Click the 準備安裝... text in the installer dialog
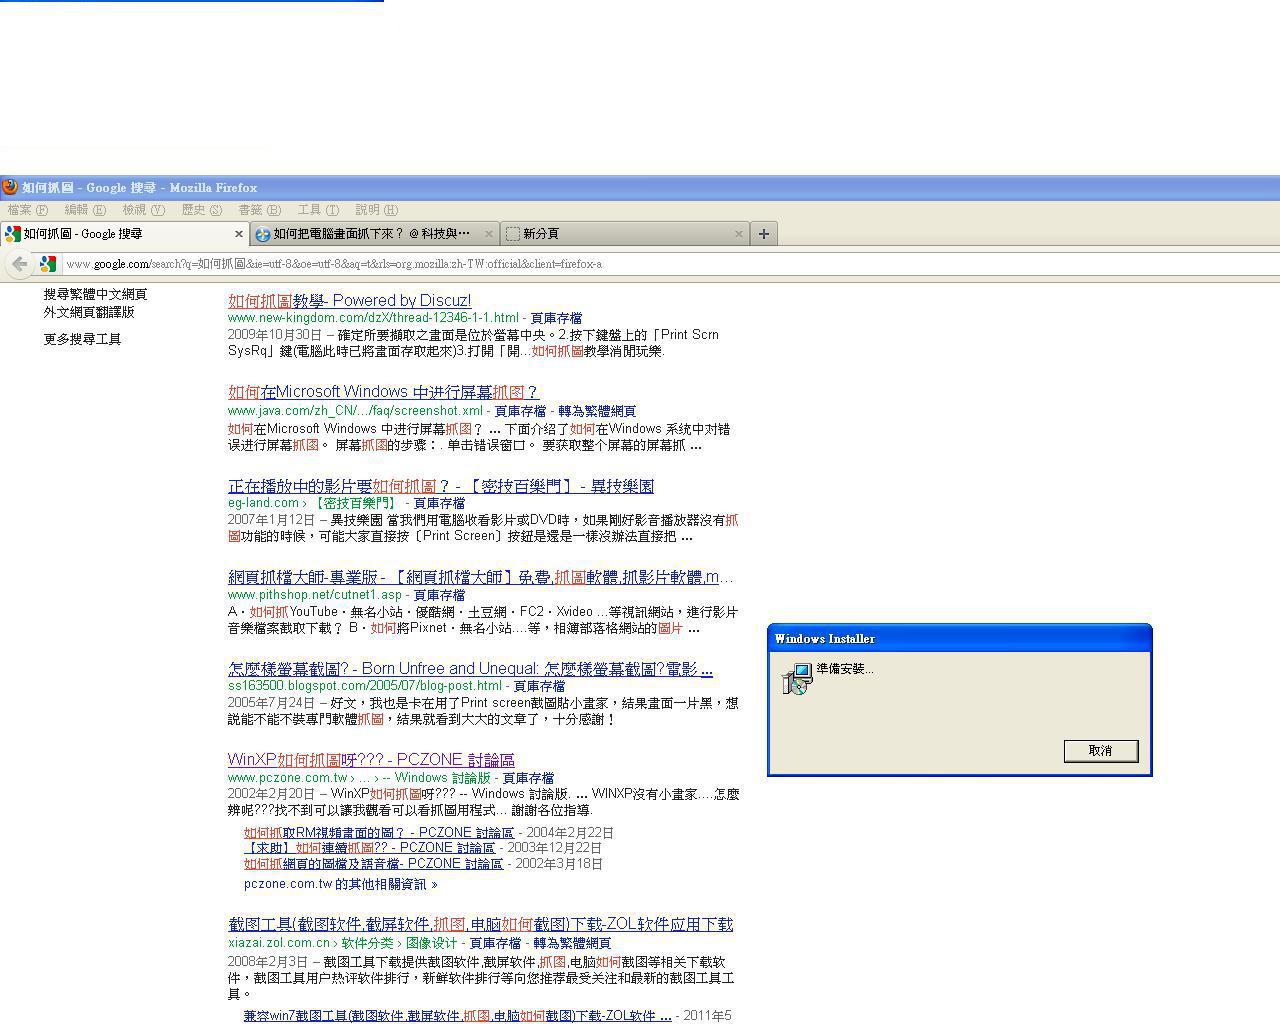The width and height of the screenshot is (1280, 1024). (845, 669)
